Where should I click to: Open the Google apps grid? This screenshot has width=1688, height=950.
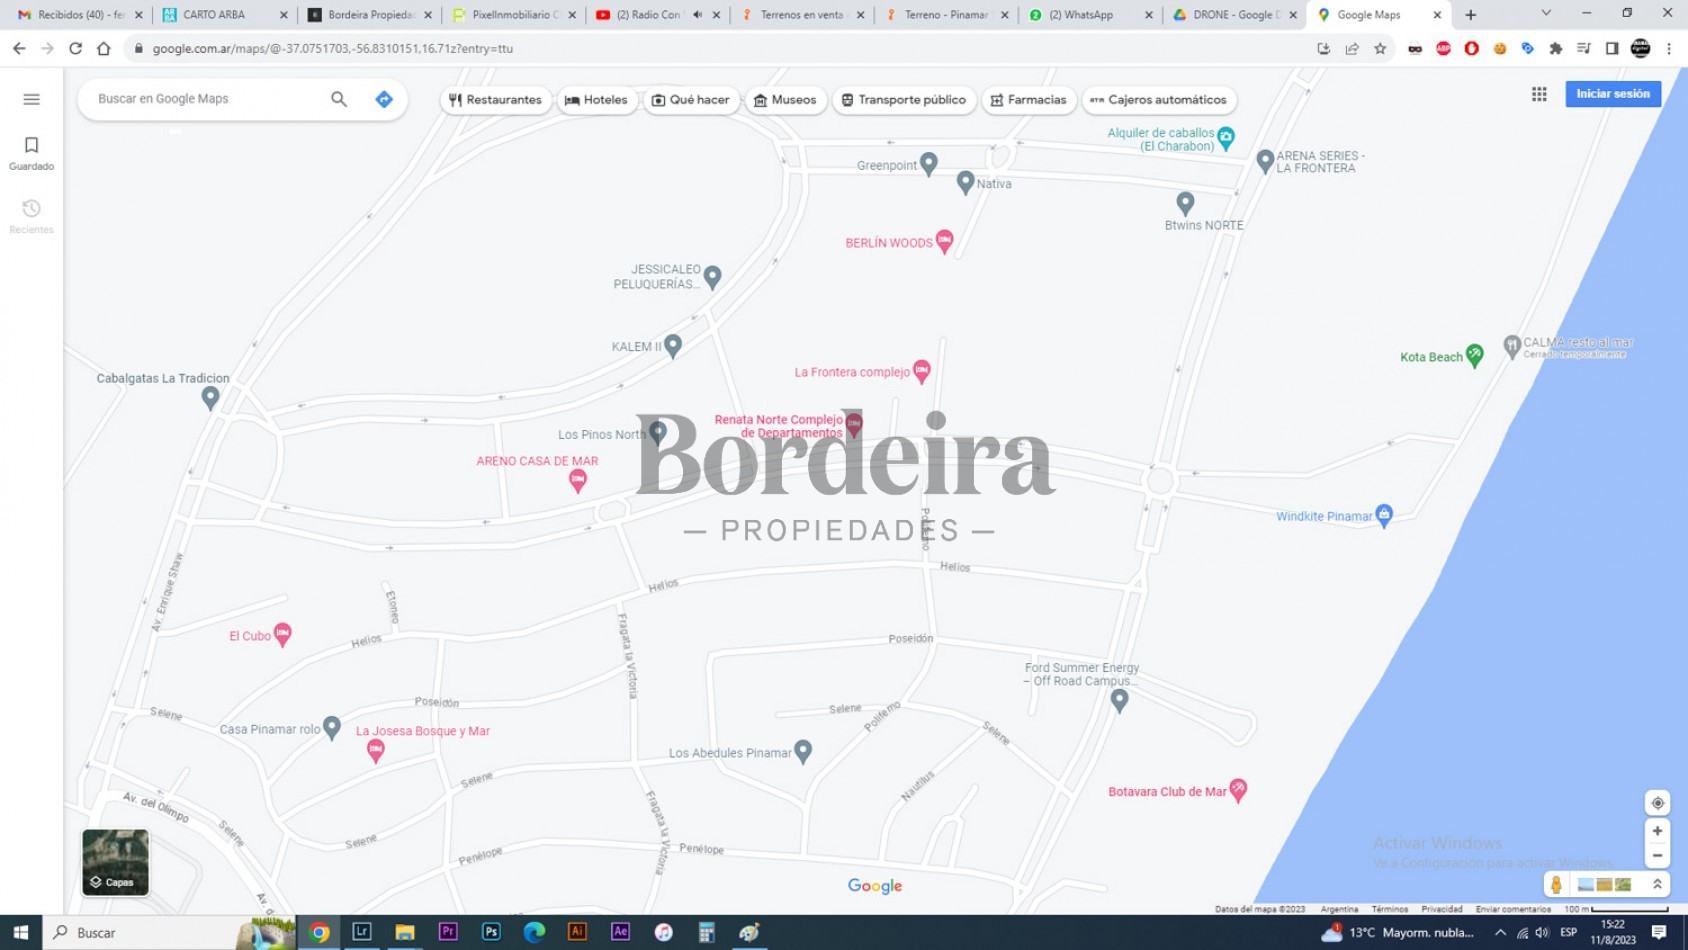coord(1539,94)
